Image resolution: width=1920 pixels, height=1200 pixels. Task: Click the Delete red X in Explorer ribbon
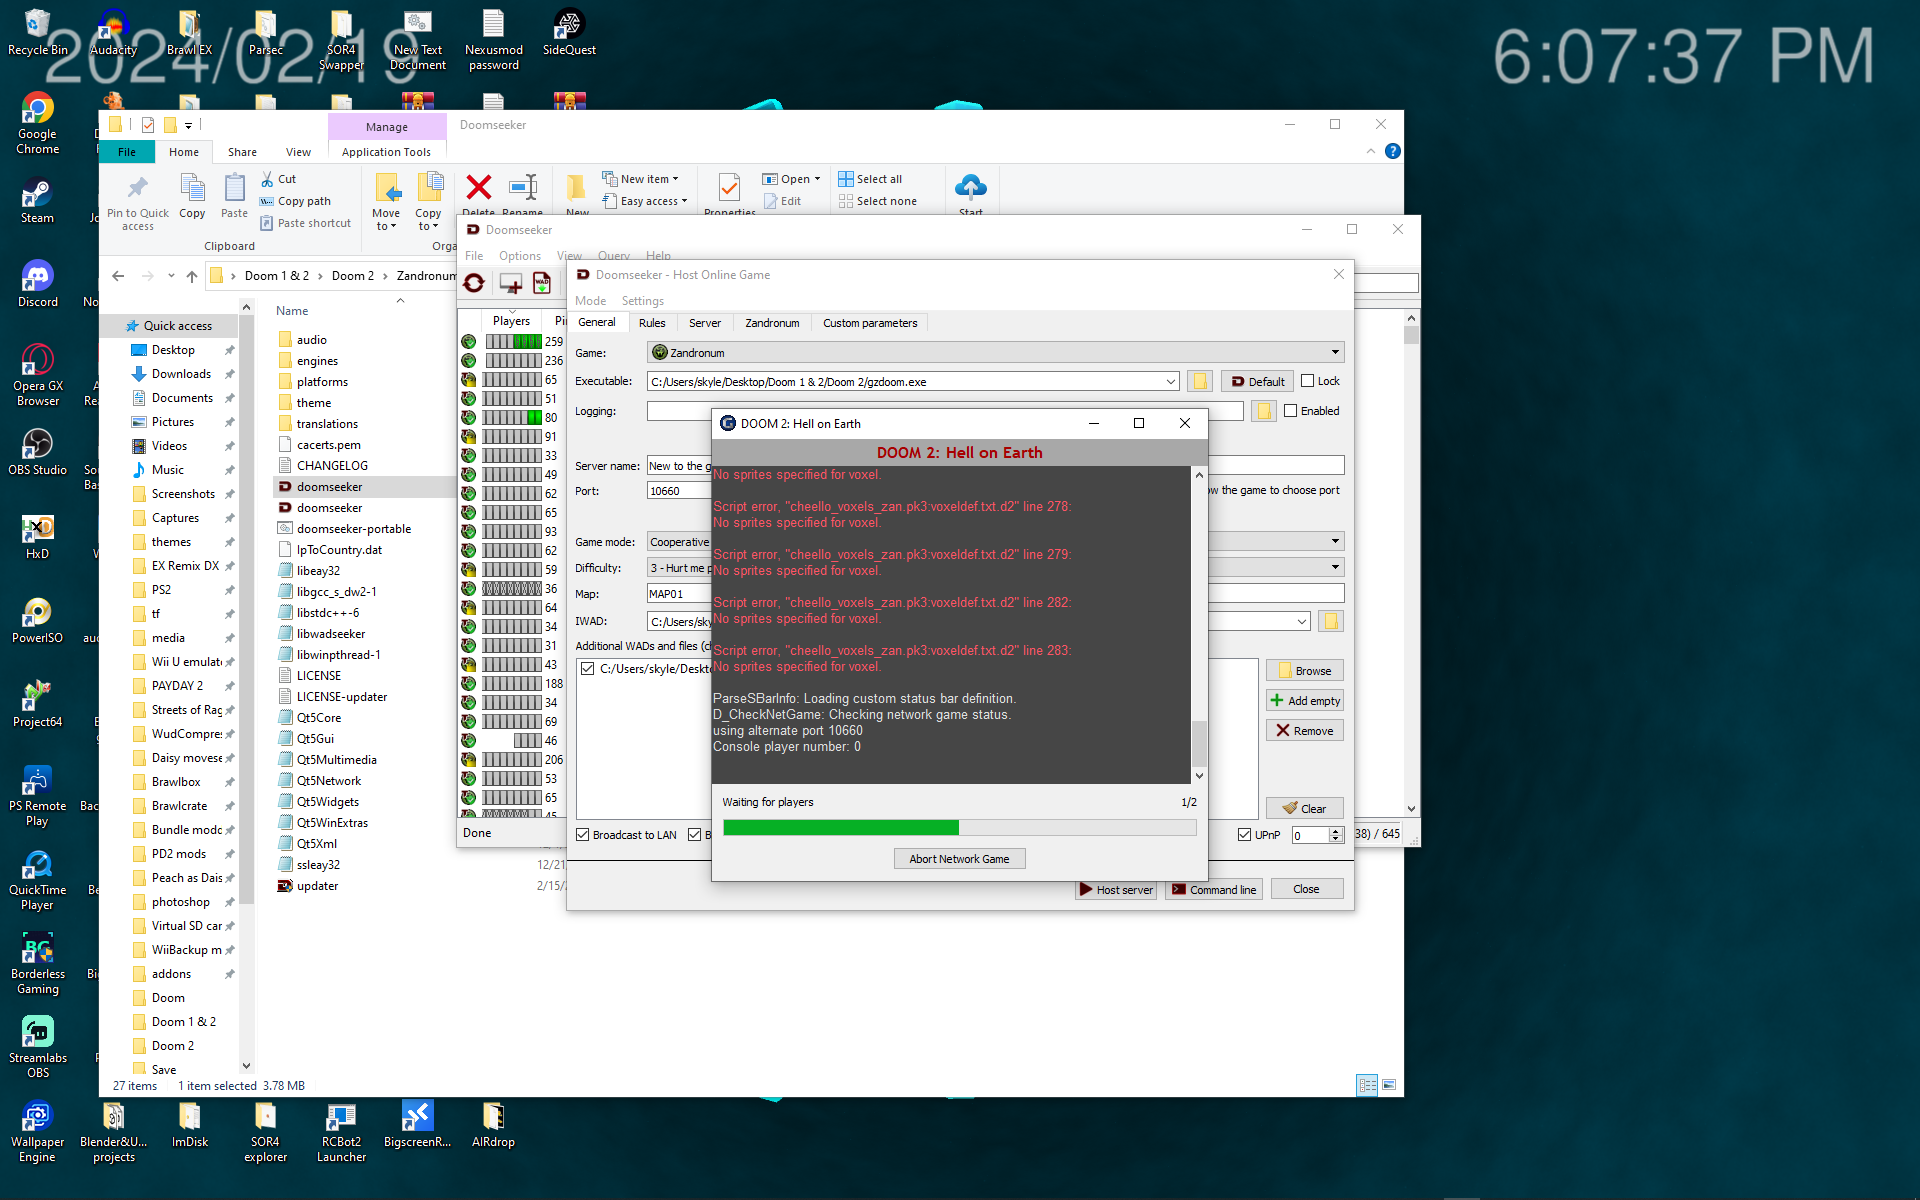[x=479, y=187]
